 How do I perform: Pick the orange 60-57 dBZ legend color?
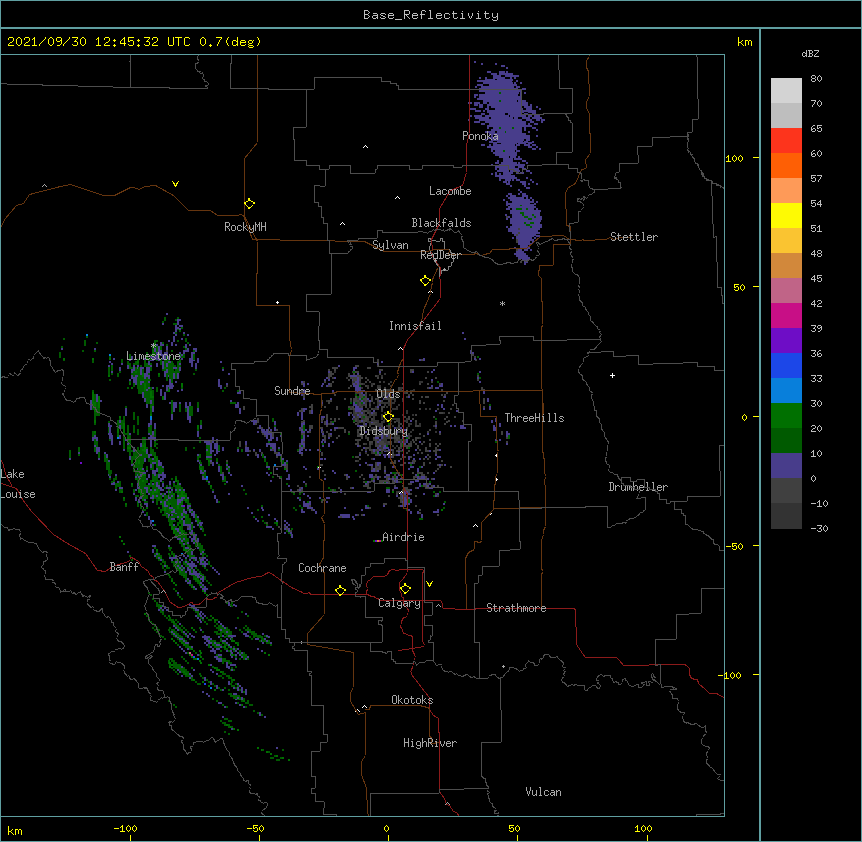click(786, 165)
